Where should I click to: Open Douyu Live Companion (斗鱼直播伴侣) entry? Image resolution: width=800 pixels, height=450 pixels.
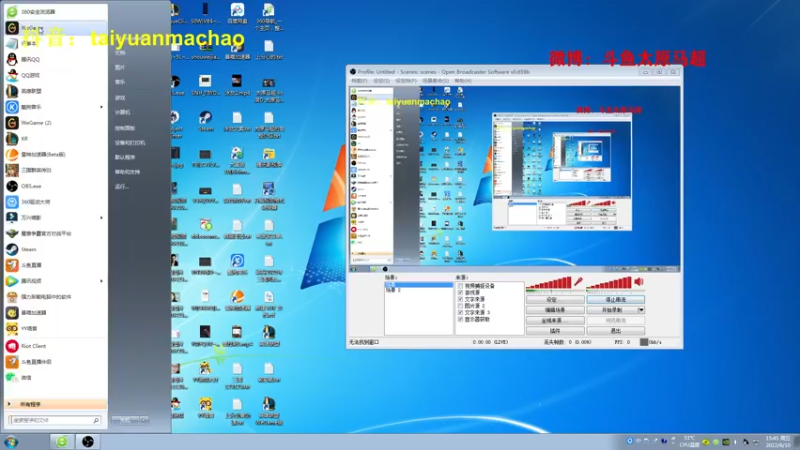tap(55, 361)
